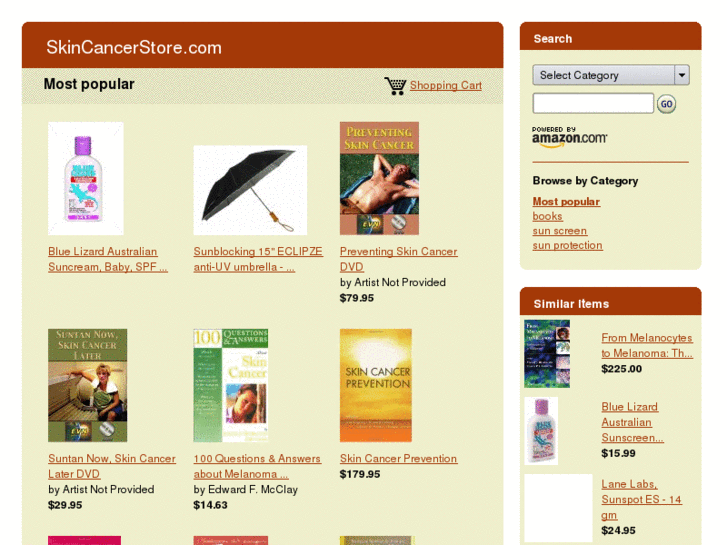Open the sun protection category

coord(568,245)
